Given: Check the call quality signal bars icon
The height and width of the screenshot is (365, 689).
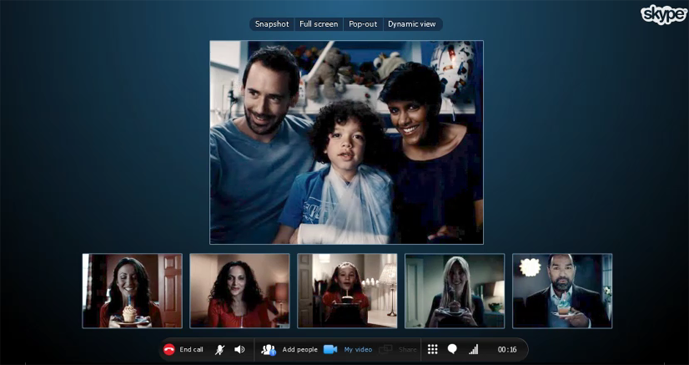Looking at the screenshot, I should 473,349.
